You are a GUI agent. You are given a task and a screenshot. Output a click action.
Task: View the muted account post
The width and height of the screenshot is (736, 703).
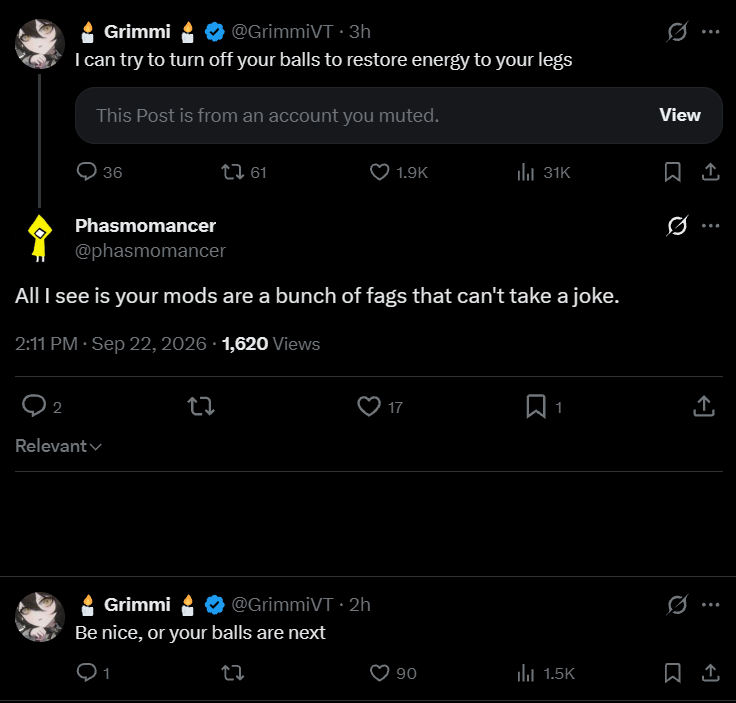coord(680,115)
